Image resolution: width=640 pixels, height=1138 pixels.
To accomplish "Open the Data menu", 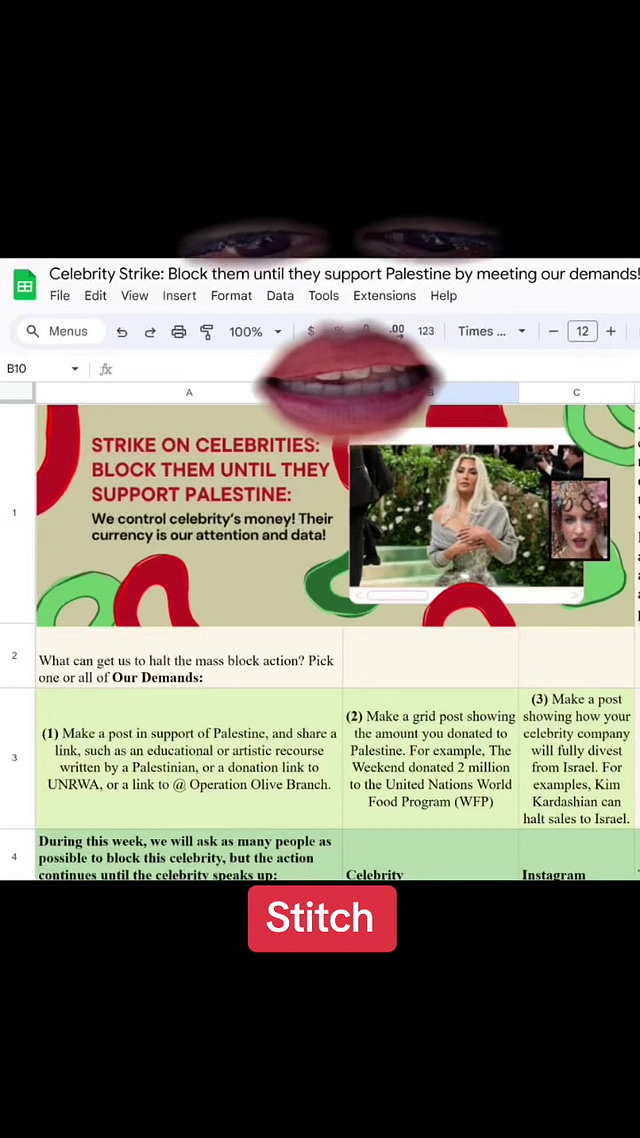I will 280,295.
